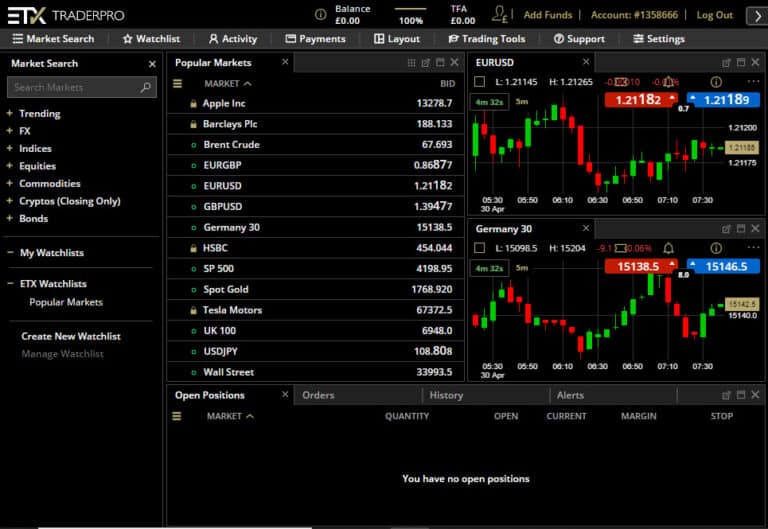768x529 pixels.
Task: Click the Add Funds link
Action: [x=548, y=15]
